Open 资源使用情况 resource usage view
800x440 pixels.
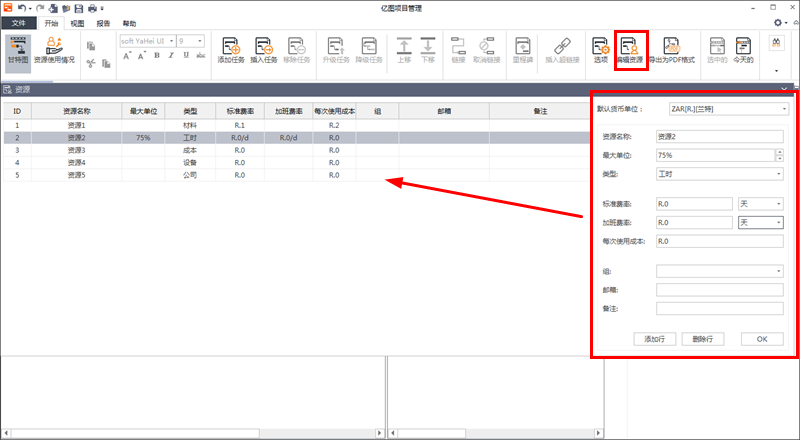click(54, 50)
